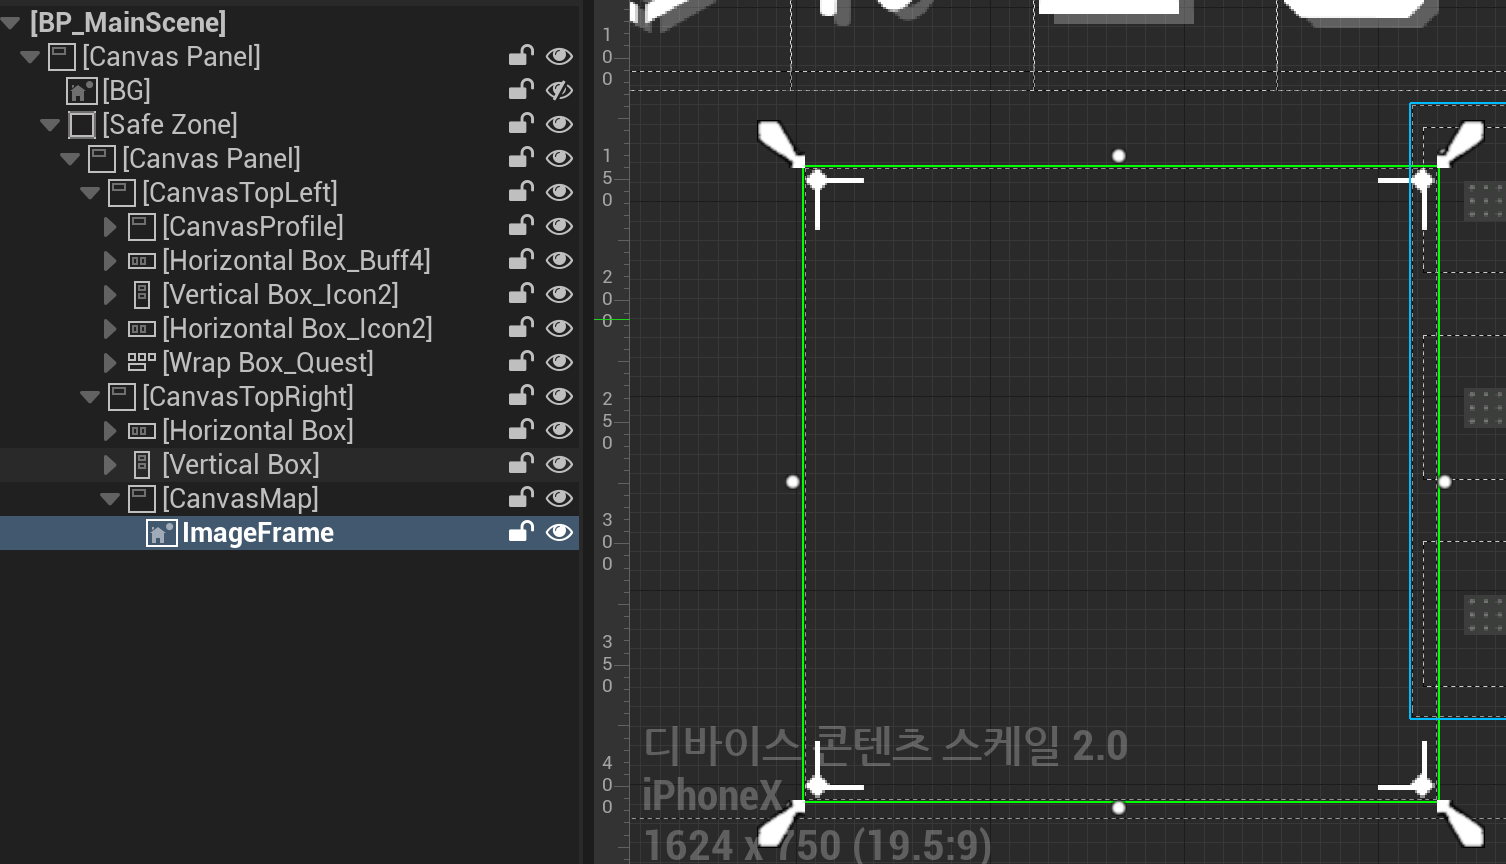
Task: Lock the Safe Zone widget
Action: pyautogui.click(x=521, y=124)
